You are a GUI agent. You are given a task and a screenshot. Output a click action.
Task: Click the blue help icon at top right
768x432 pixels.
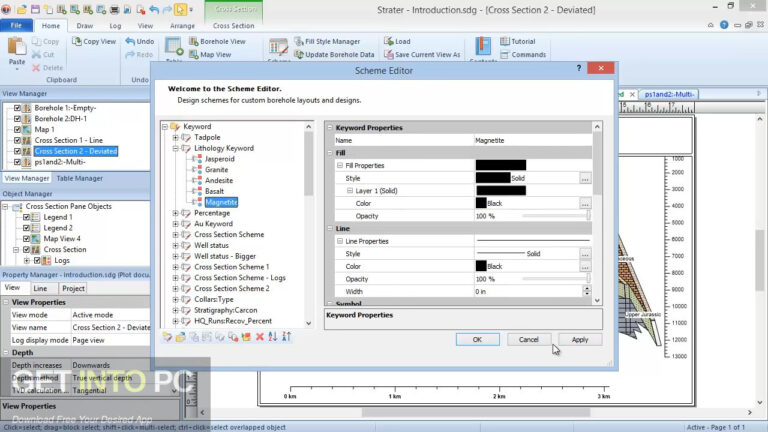724,25
